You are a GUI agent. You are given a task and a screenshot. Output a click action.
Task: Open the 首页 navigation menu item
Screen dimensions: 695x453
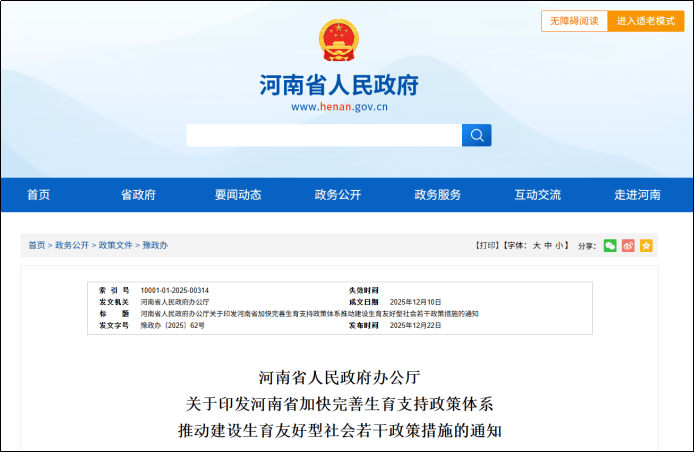click(x=38, y=195)
